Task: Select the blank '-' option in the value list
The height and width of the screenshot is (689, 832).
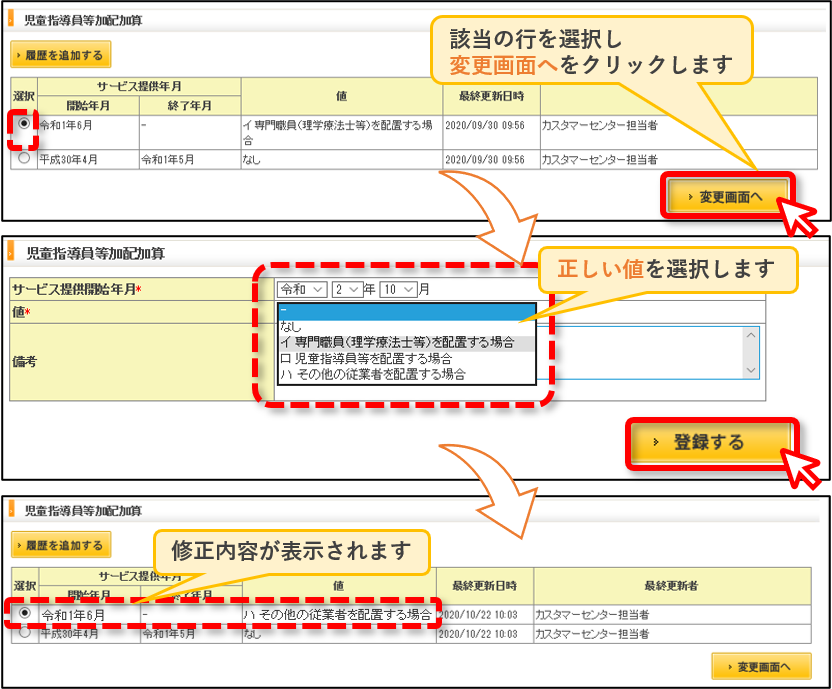Action: (408, 311)
